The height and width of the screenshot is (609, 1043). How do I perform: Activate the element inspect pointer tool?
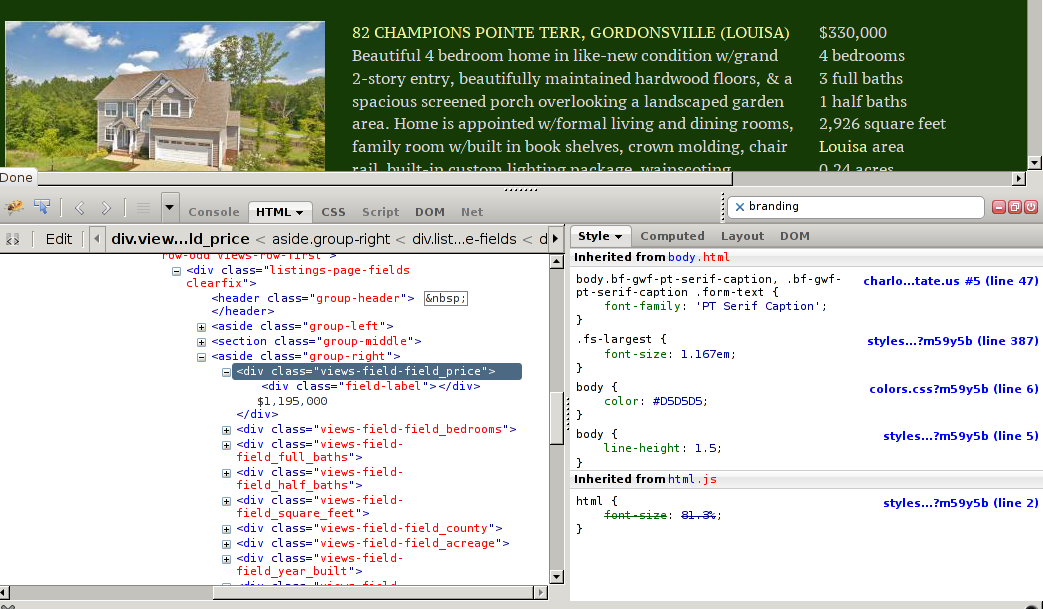click(42, 207)
